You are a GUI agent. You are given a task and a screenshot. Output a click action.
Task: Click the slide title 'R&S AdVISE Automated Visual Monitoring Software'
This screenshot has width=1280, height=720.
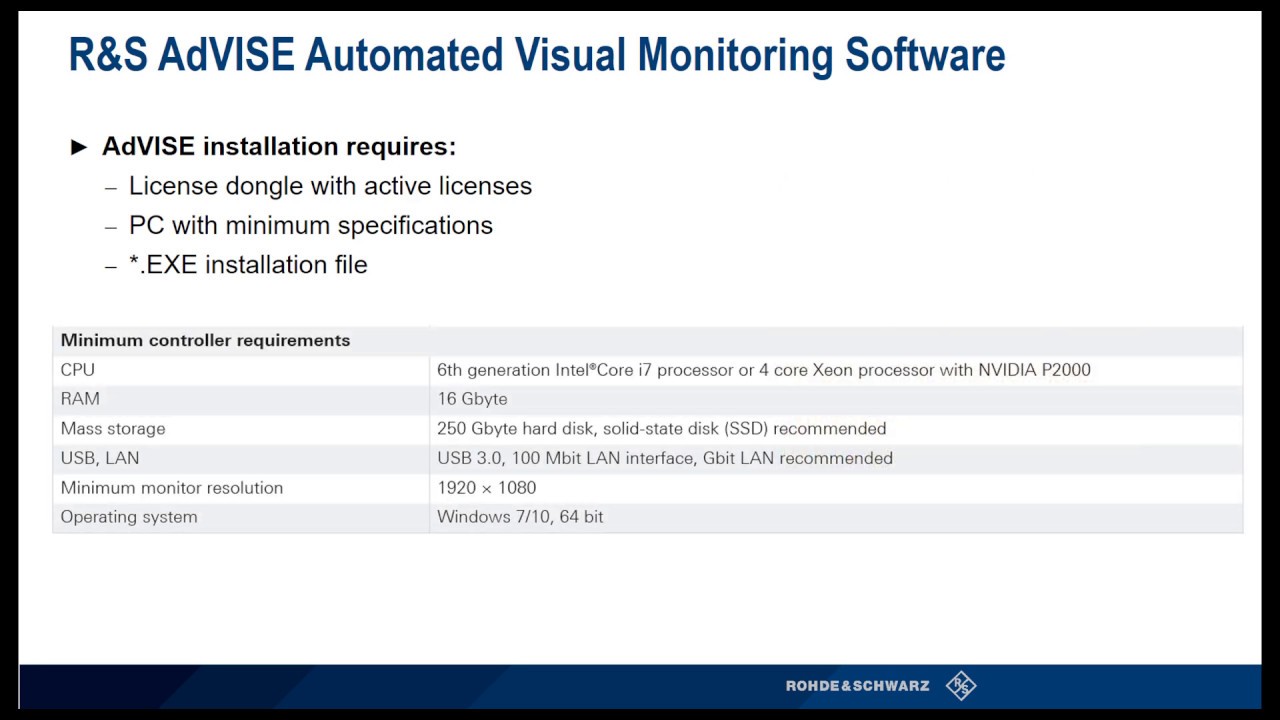(x=537, y=54)
